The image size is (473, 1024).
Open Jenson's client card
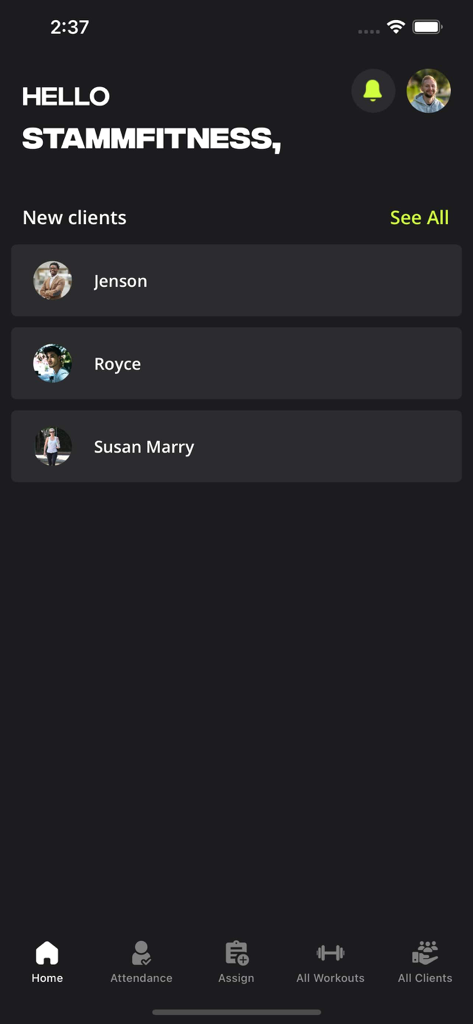[x=236, y=281]
